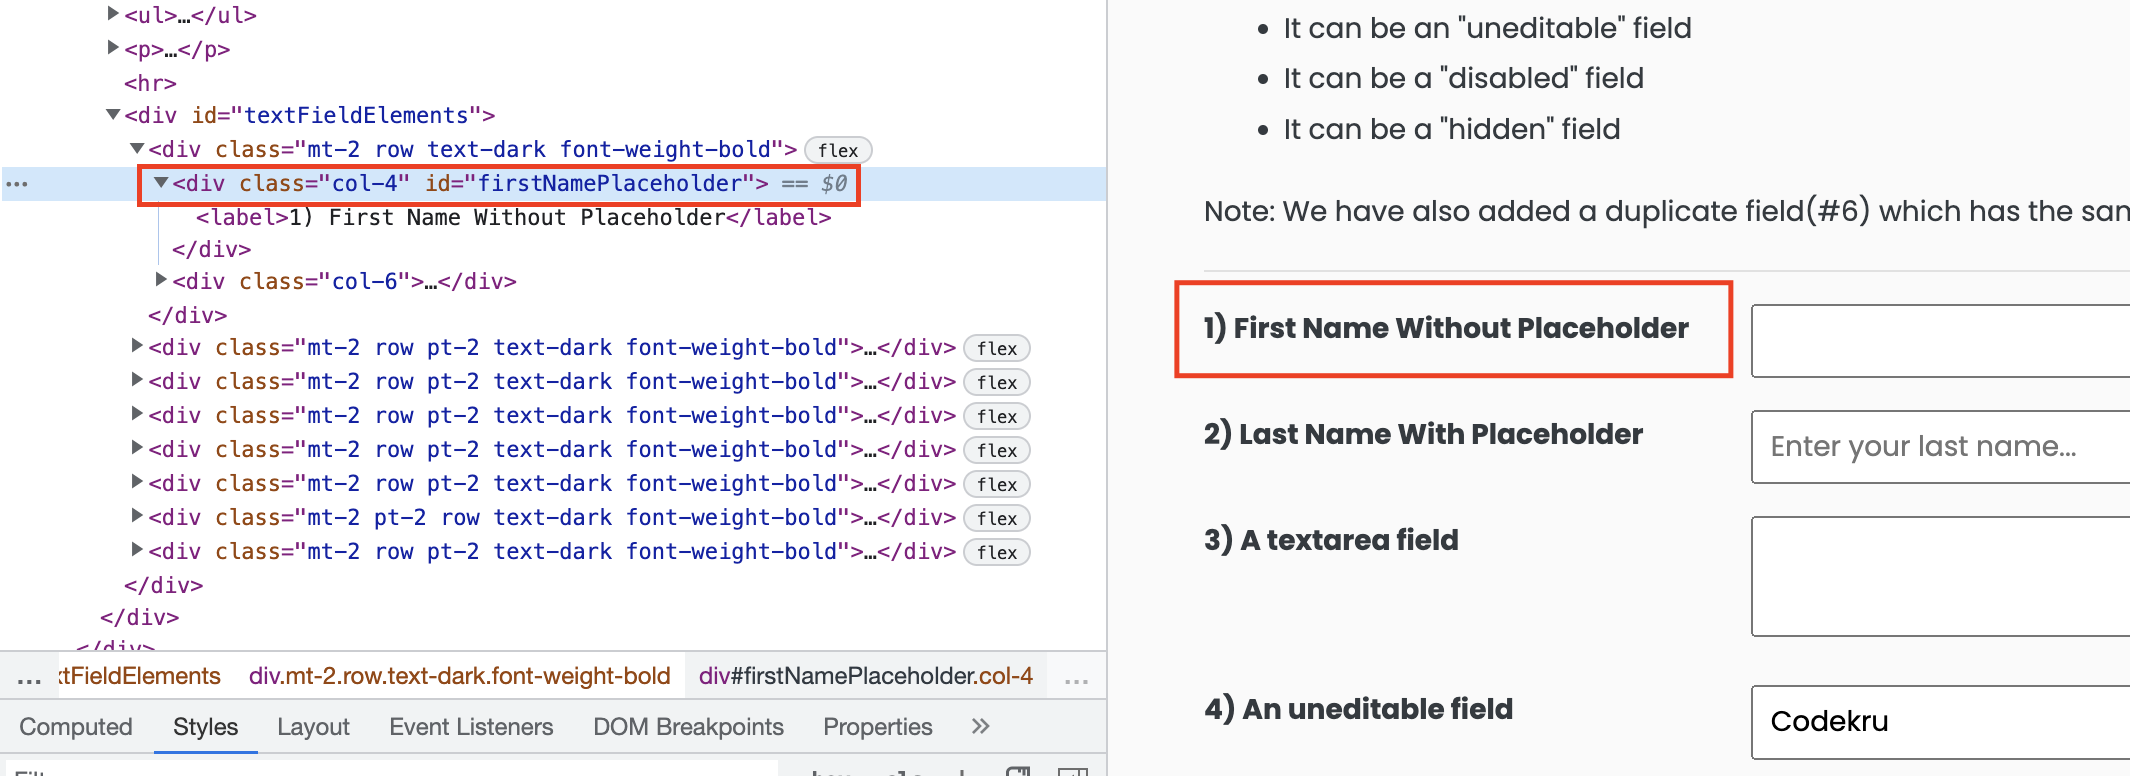
Task: Collapse the div#firstNamePlaceholder node
Action: (x=161, y=183)
